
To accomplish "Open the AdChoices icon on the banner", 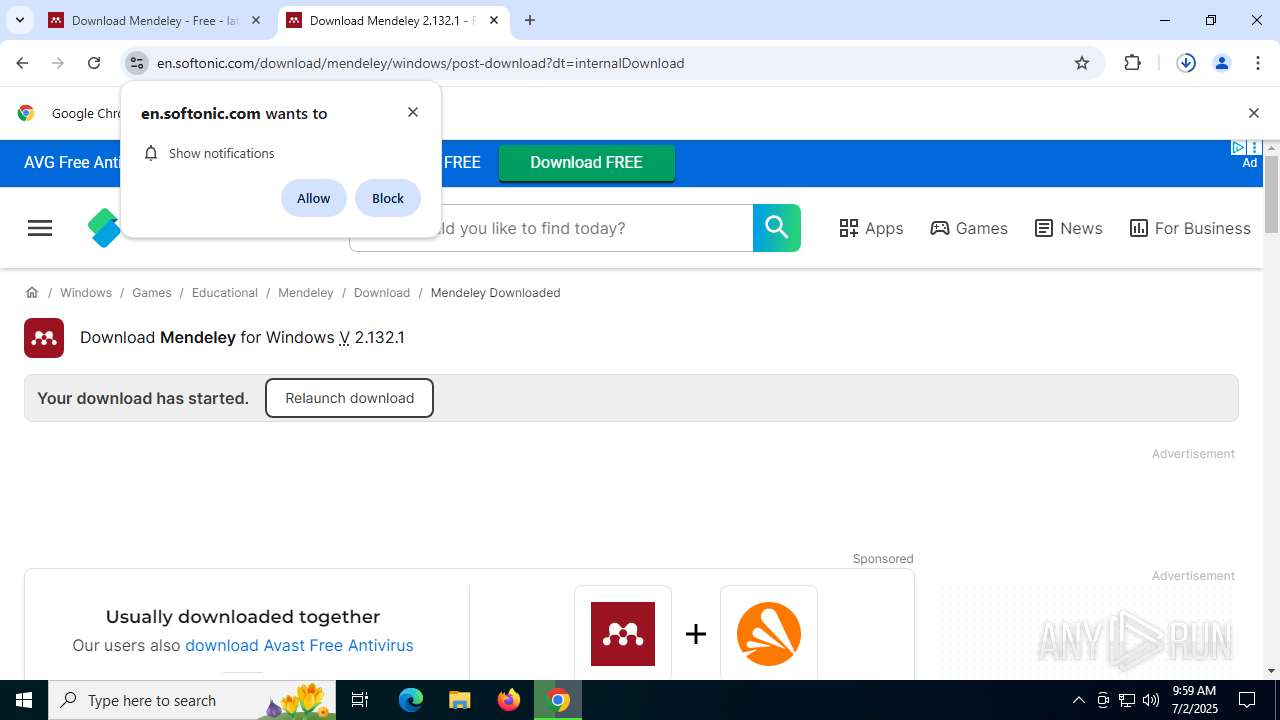I will click(1238, 147).
